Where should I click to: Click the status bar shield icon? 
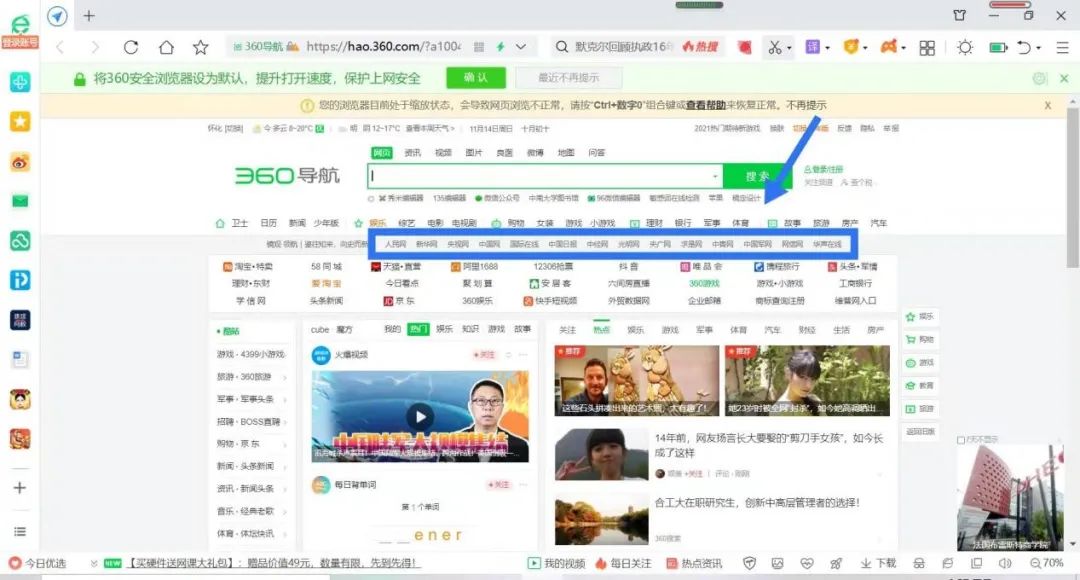click(x=749, y=563)
